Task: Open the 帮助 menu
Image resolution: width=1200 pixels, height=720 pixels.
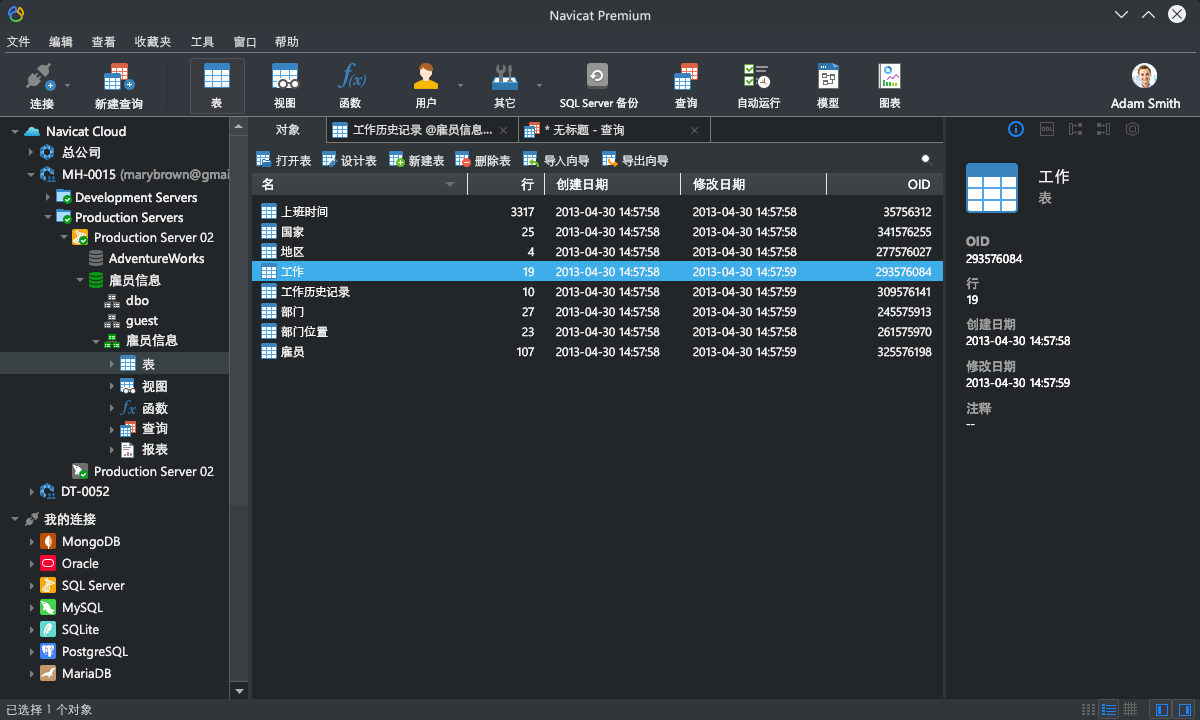Action: 286,42
